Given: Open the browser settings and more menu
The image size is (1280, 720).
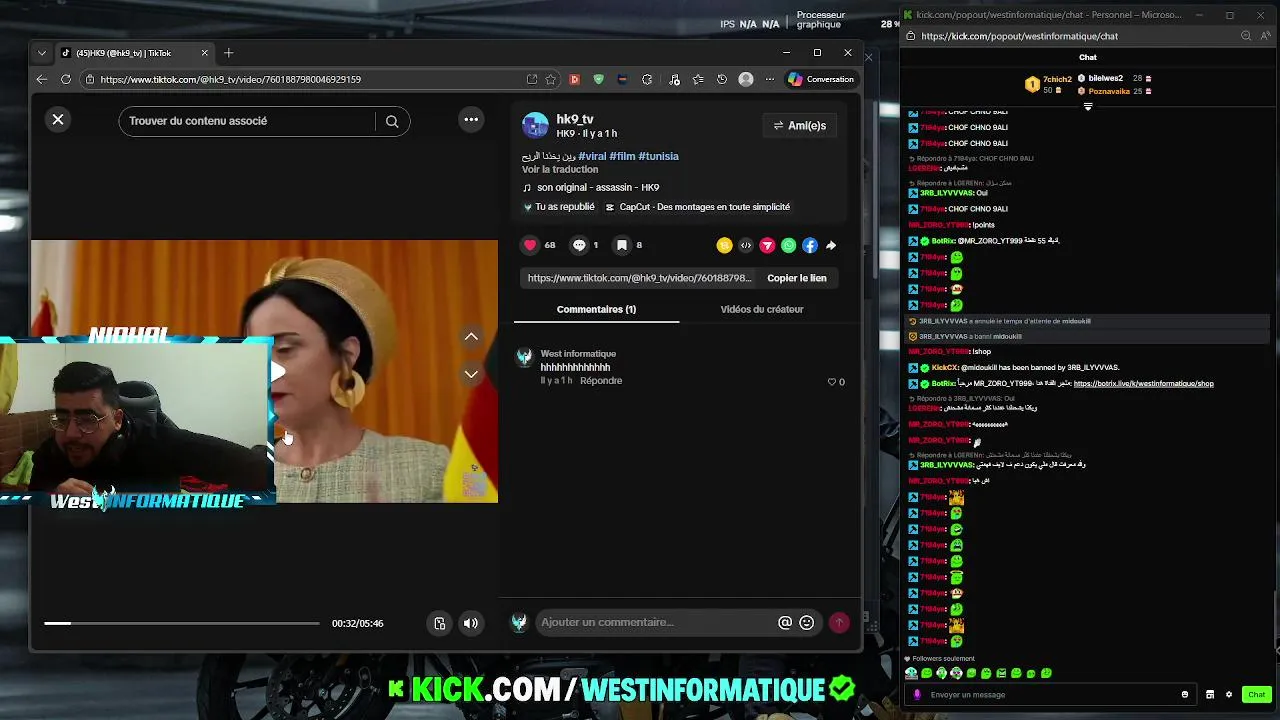Looking at the screenshot, I should pyautogui.click(x=769, y=79).
